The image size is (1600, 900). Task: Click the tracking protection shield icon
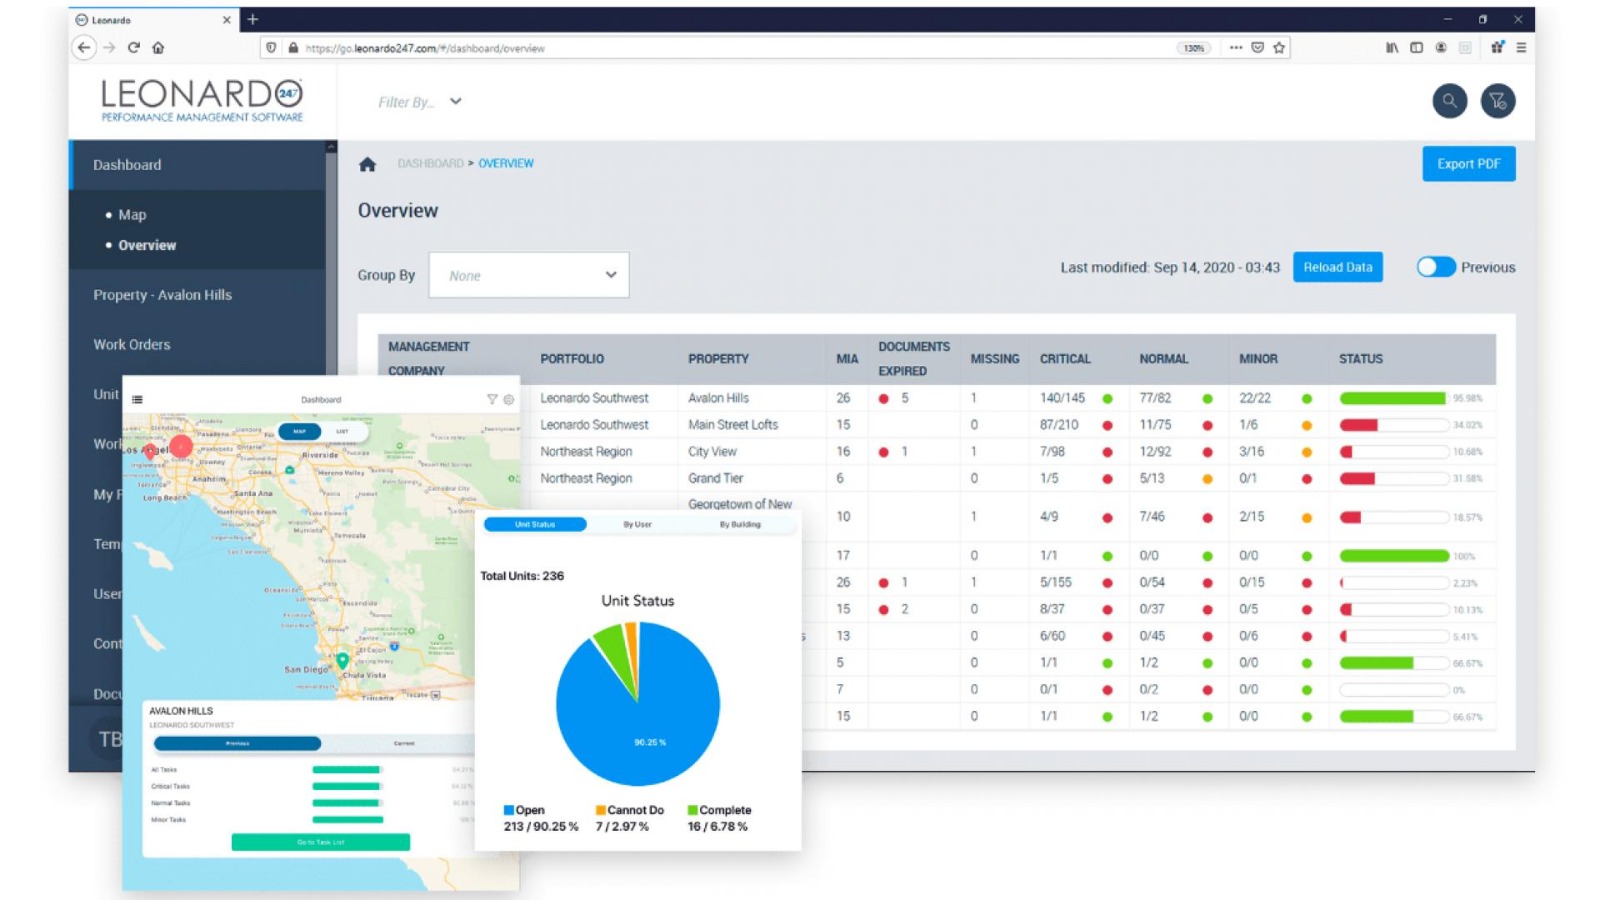(x=271, y=47)
